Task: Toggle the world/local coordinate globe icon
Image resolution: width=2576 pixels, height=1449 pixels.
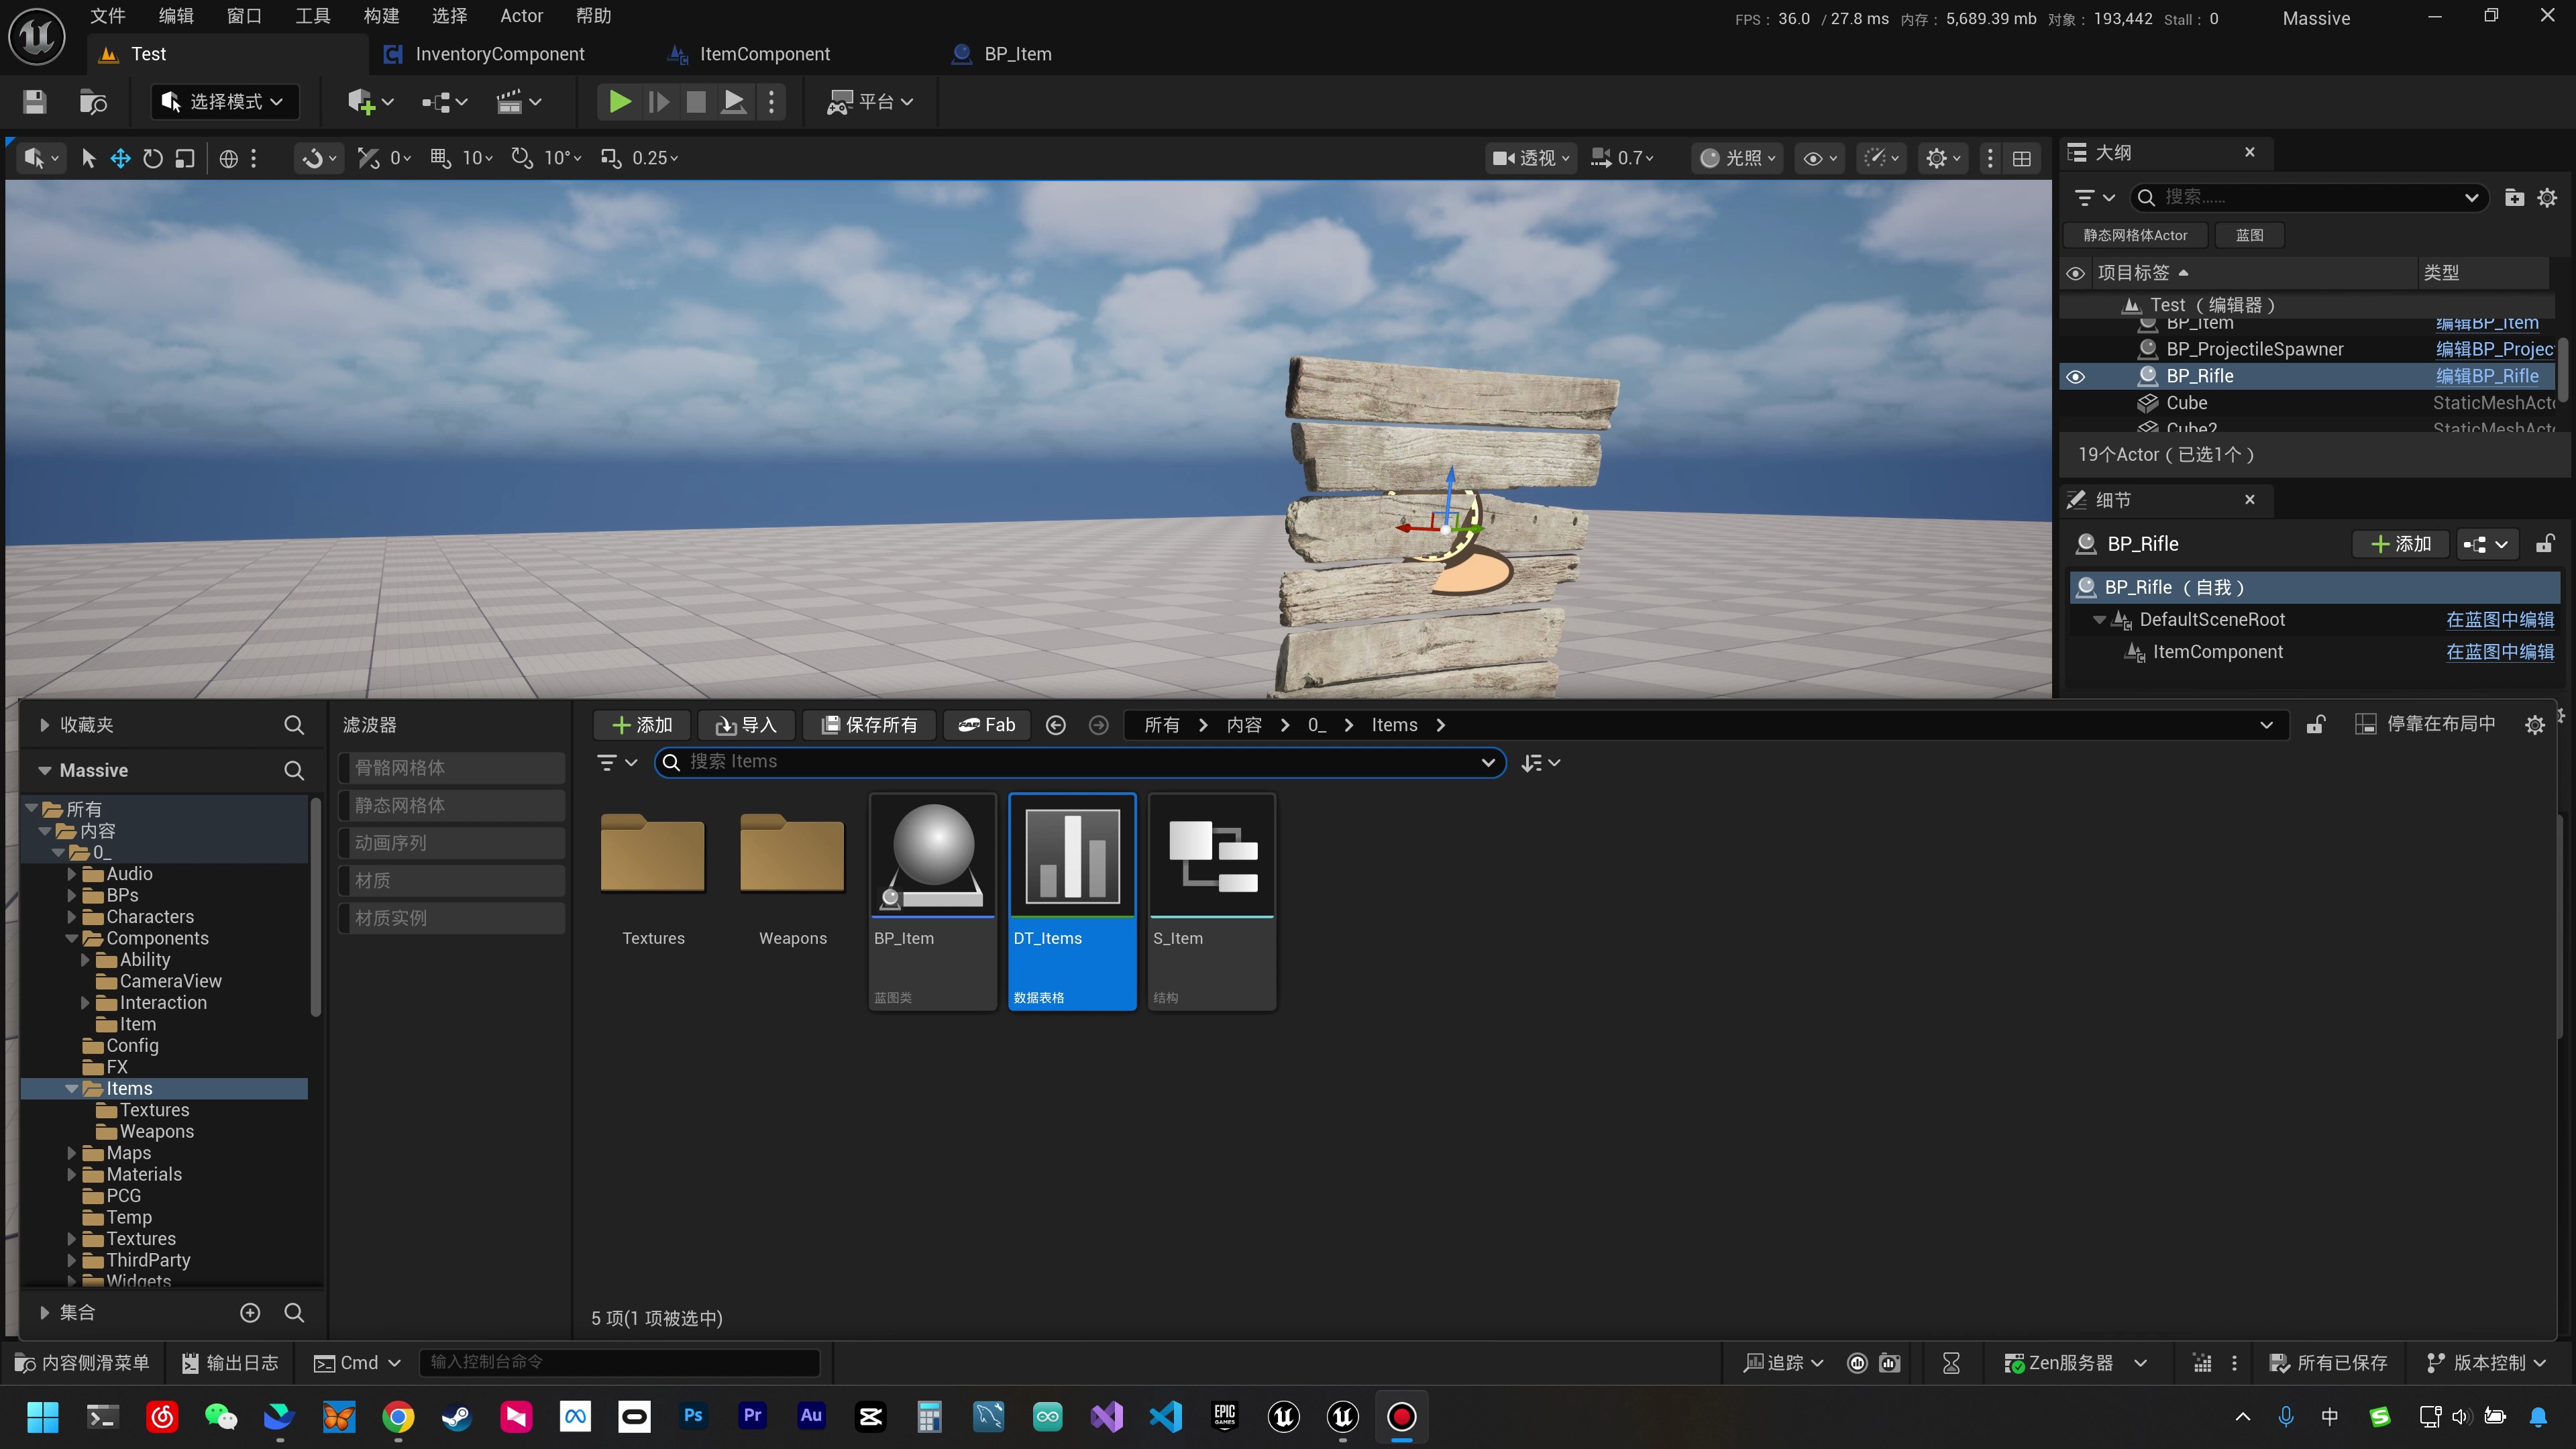Action: pyautogui.click(x=229, y=158)
